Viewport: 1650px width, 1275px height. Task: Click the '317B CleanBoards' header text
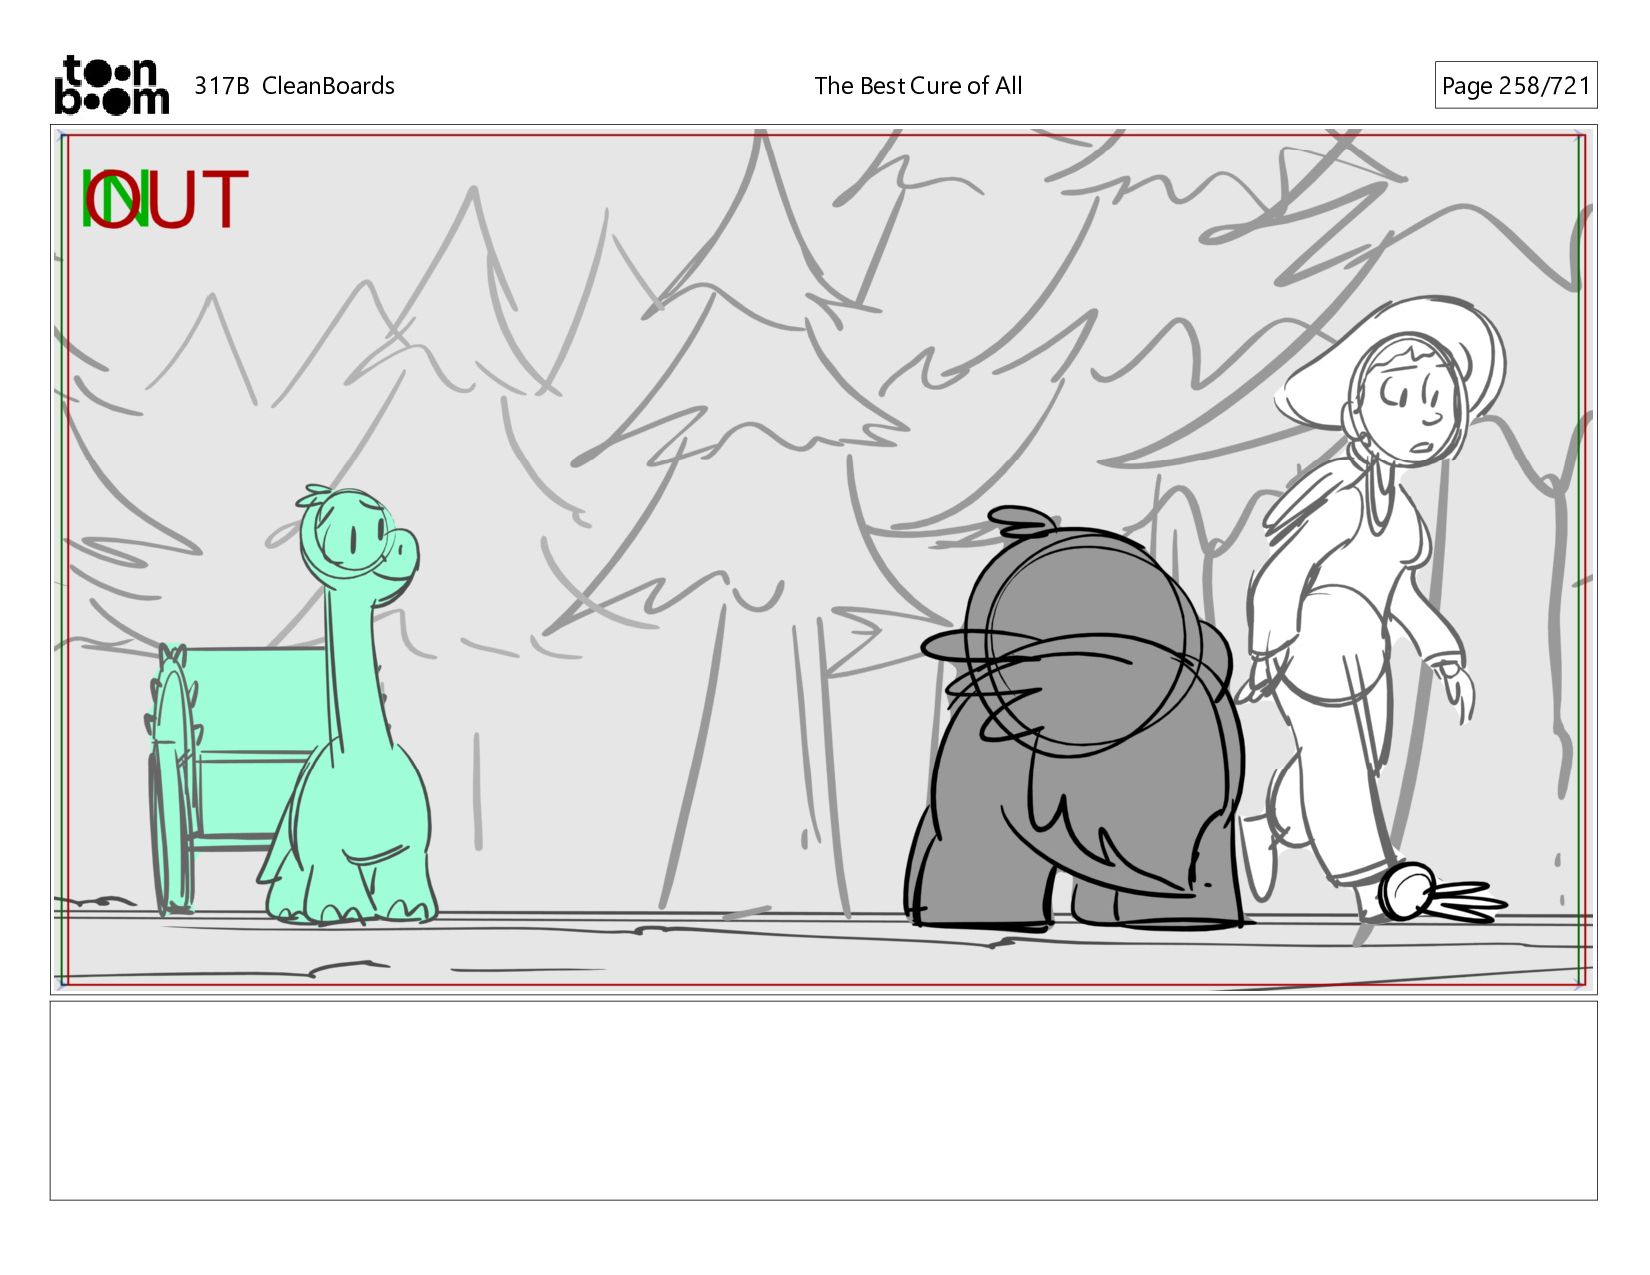(x=294, y=86)
